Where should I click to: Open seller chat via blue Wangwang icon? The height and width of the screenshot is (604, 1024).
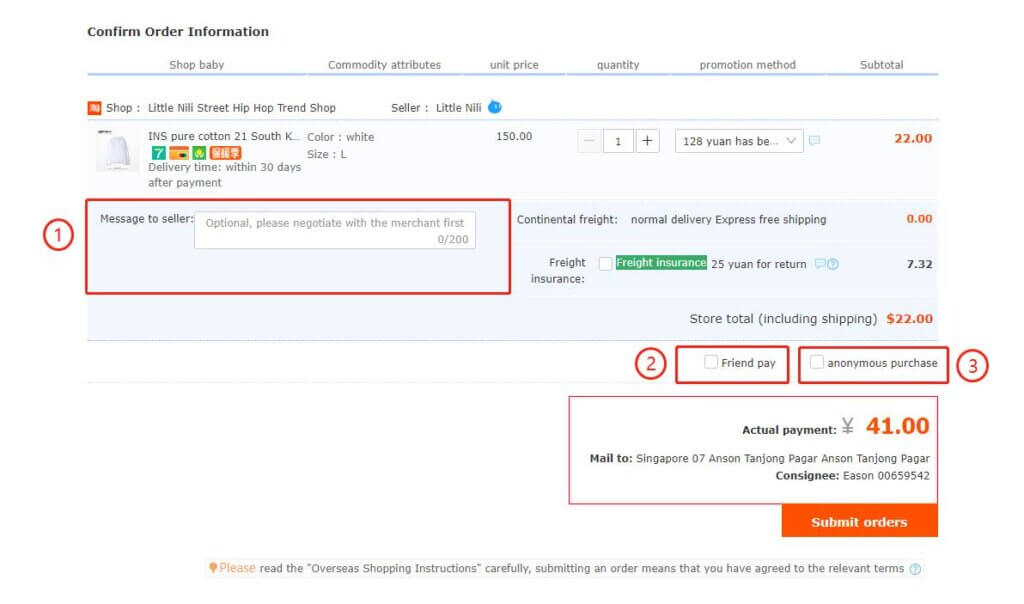point(495,107)
